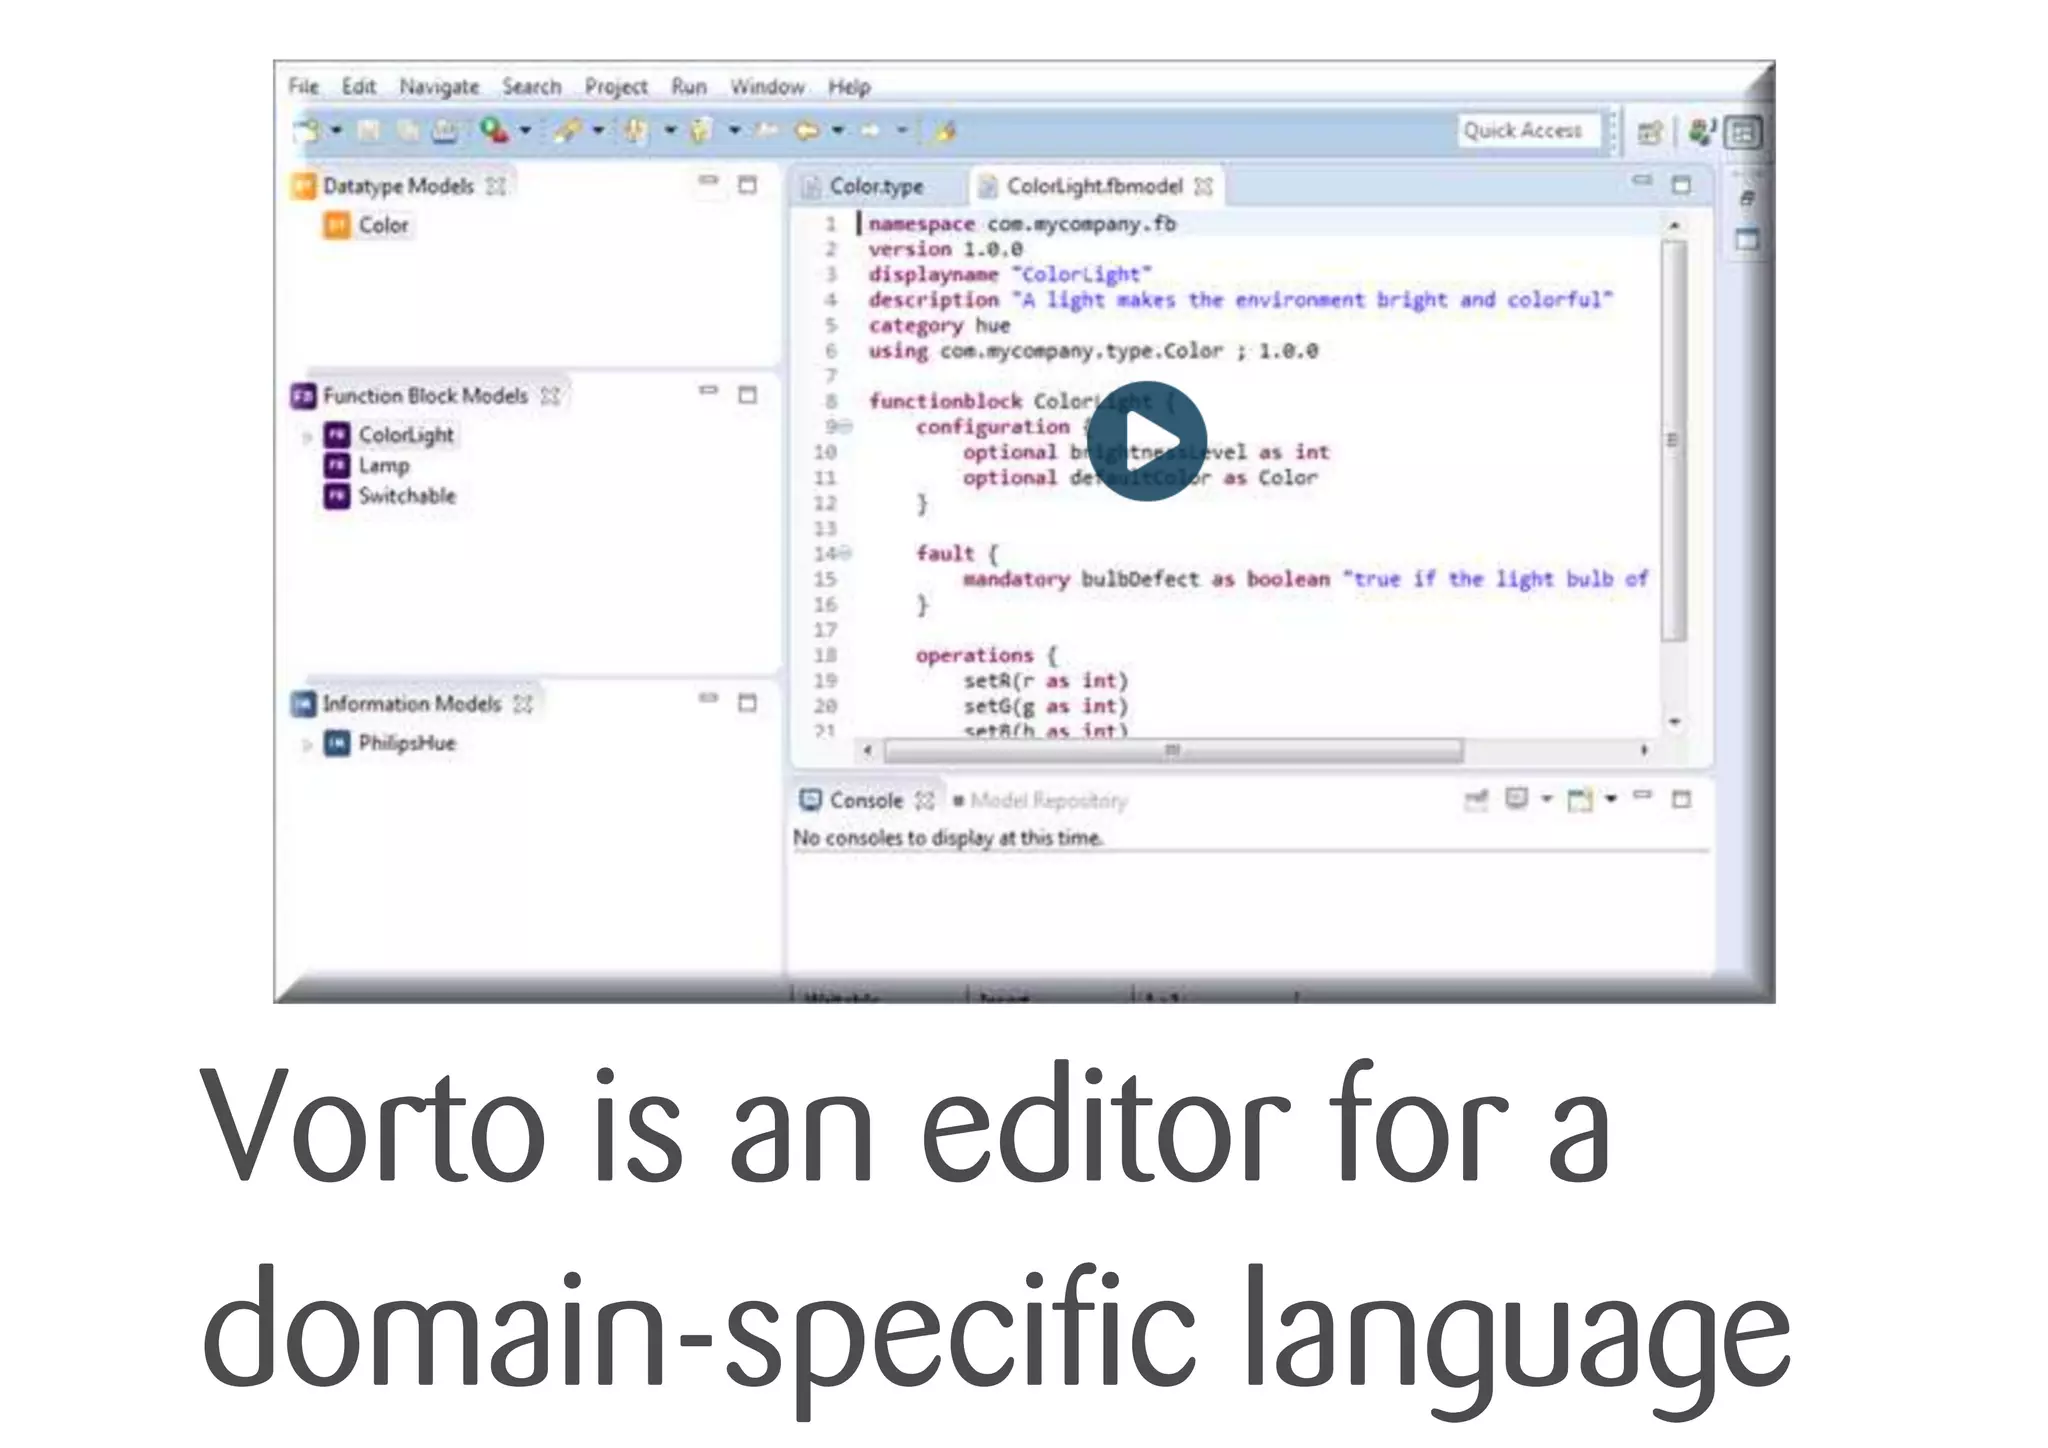Screen dimensions: 2048x1448
Task: Close the ColorLight.fbmodel editor tab
Action: (1204, 186)
